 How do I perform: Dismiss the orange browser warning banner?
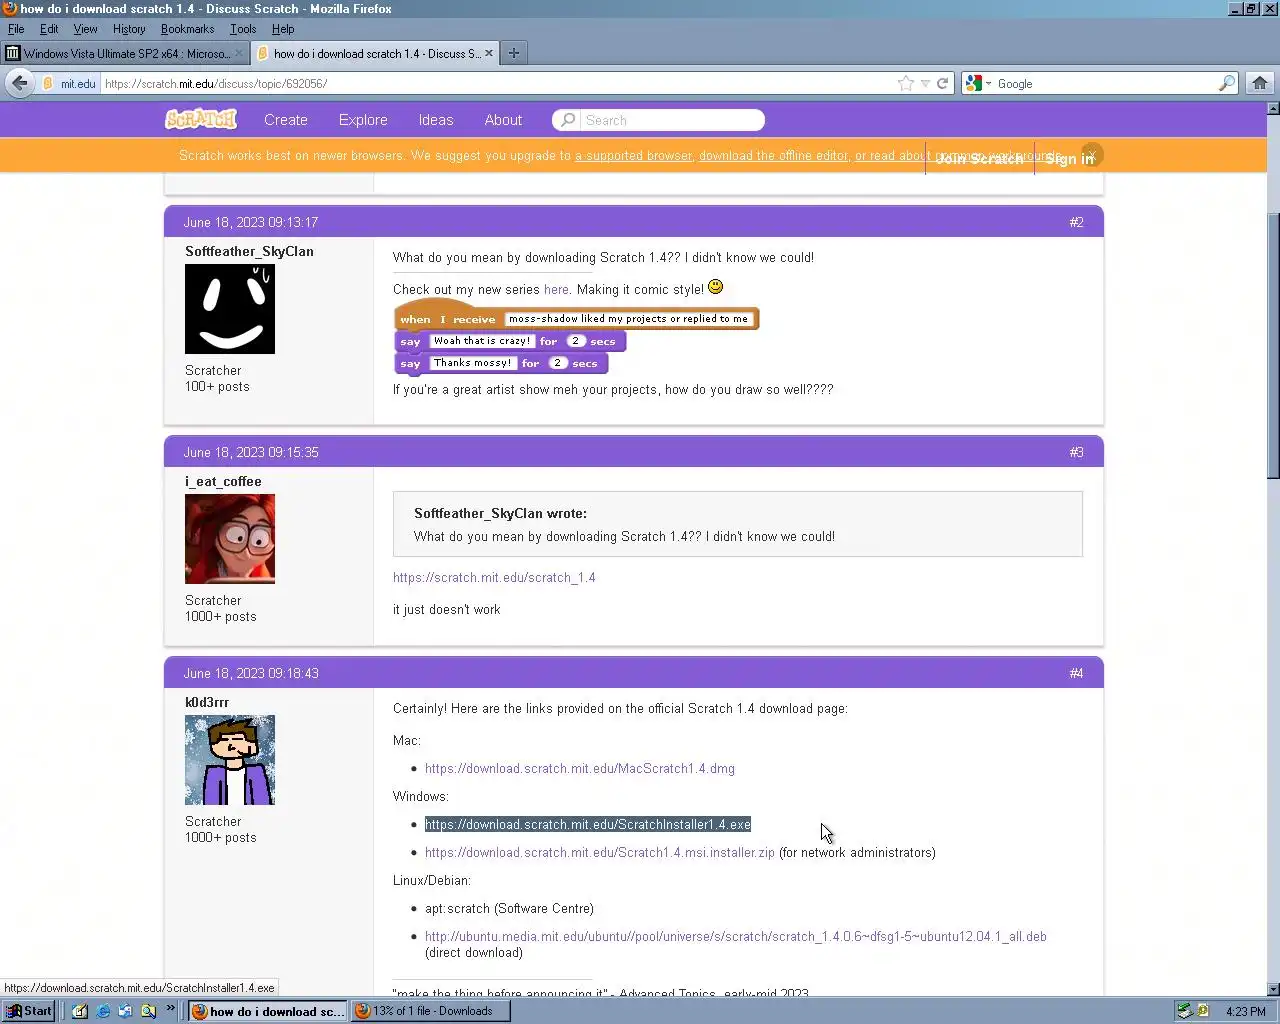tap(1092, 154)
